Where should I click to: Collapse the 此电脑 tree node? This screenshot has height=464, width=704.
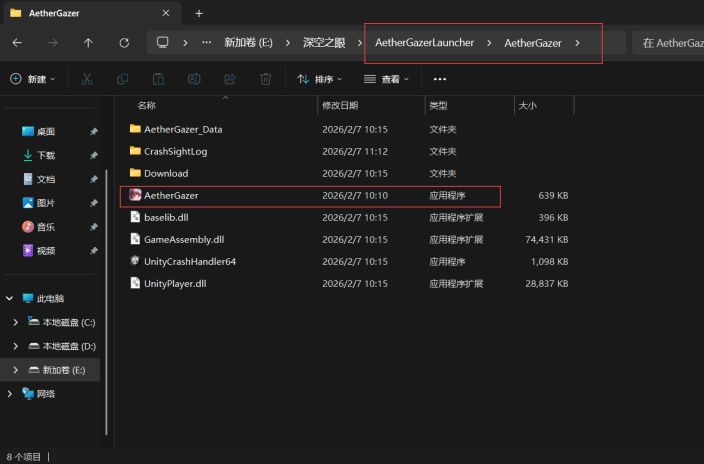[11, 298]
